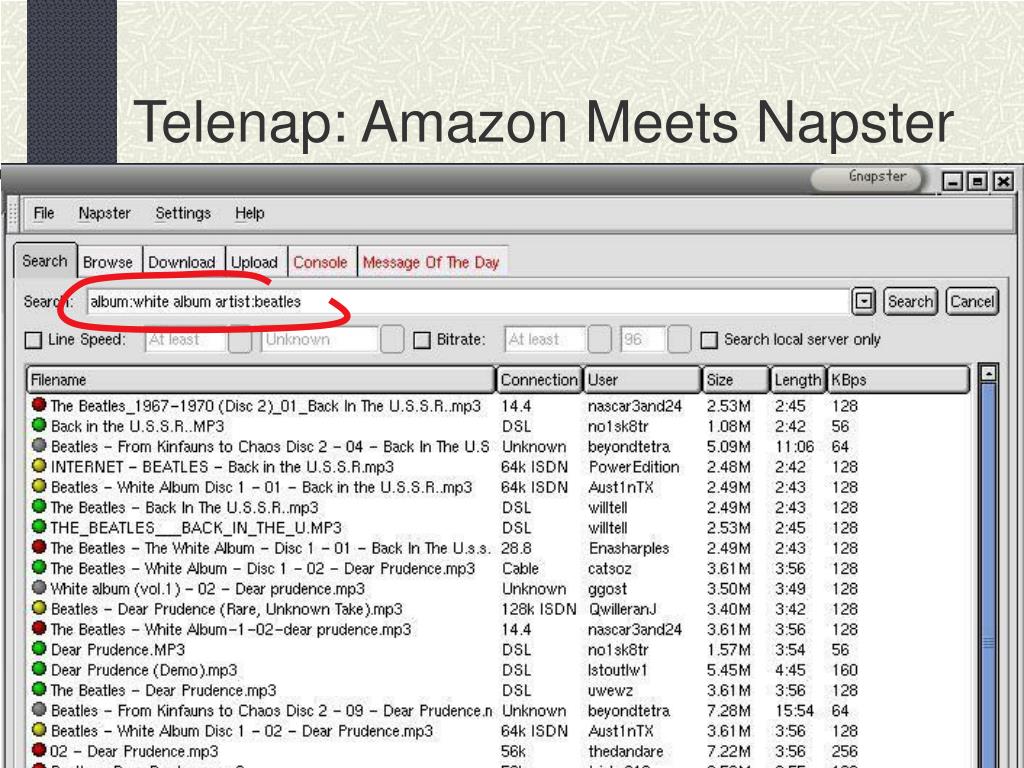The image size is (1024, 768).
Task: Click yellow dot for White Album Disc 1 - 01 row
Action: pyautogui.click(x=39, y=486)
